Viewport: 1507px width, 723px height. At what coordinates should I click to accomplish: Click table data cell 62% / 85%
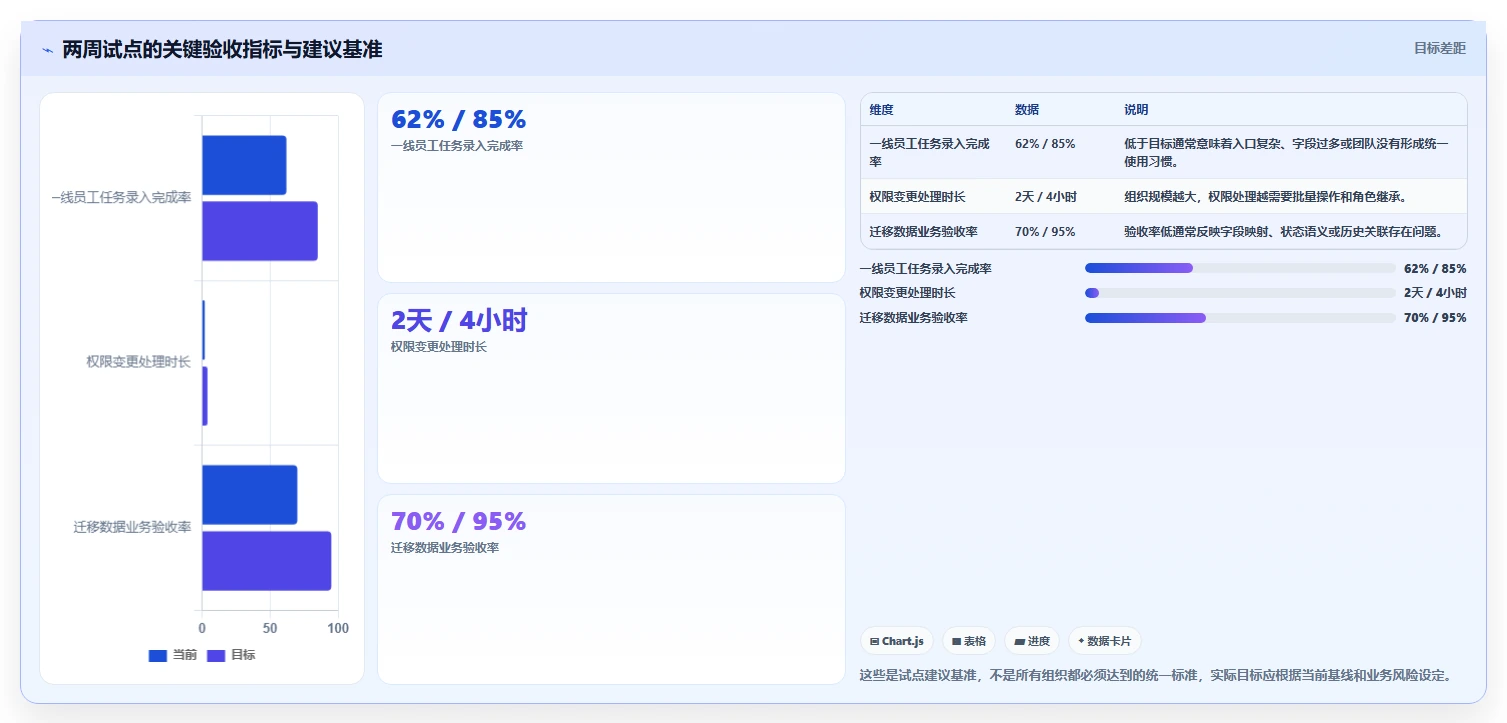[1045, 144]
